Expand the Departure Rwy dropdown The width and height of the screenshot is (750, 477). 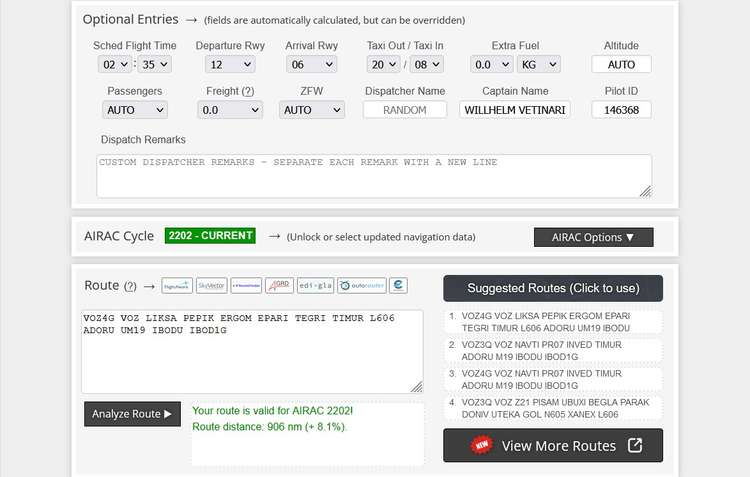tap(230, 64)
